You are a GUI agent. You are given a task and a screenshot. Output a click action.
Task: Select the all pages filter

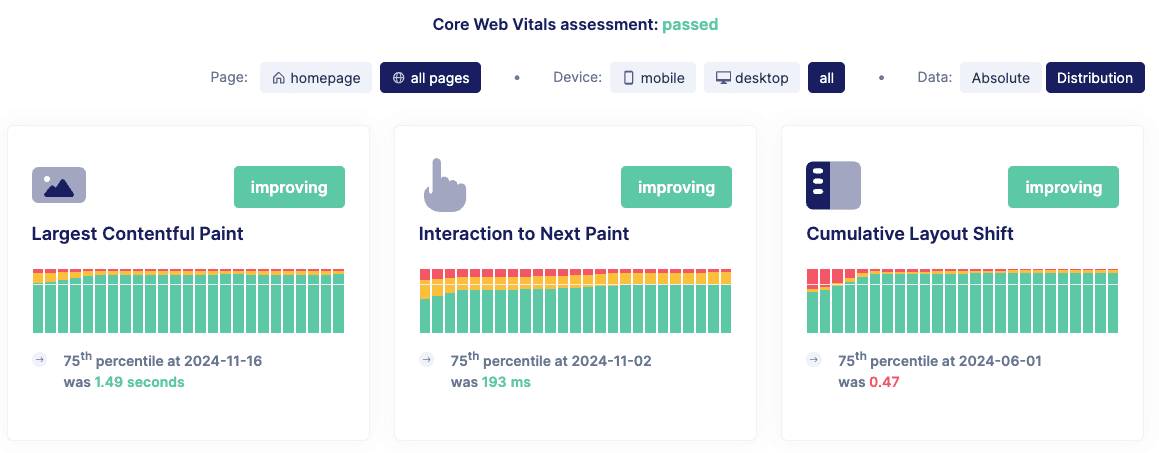tap(430, 78)
